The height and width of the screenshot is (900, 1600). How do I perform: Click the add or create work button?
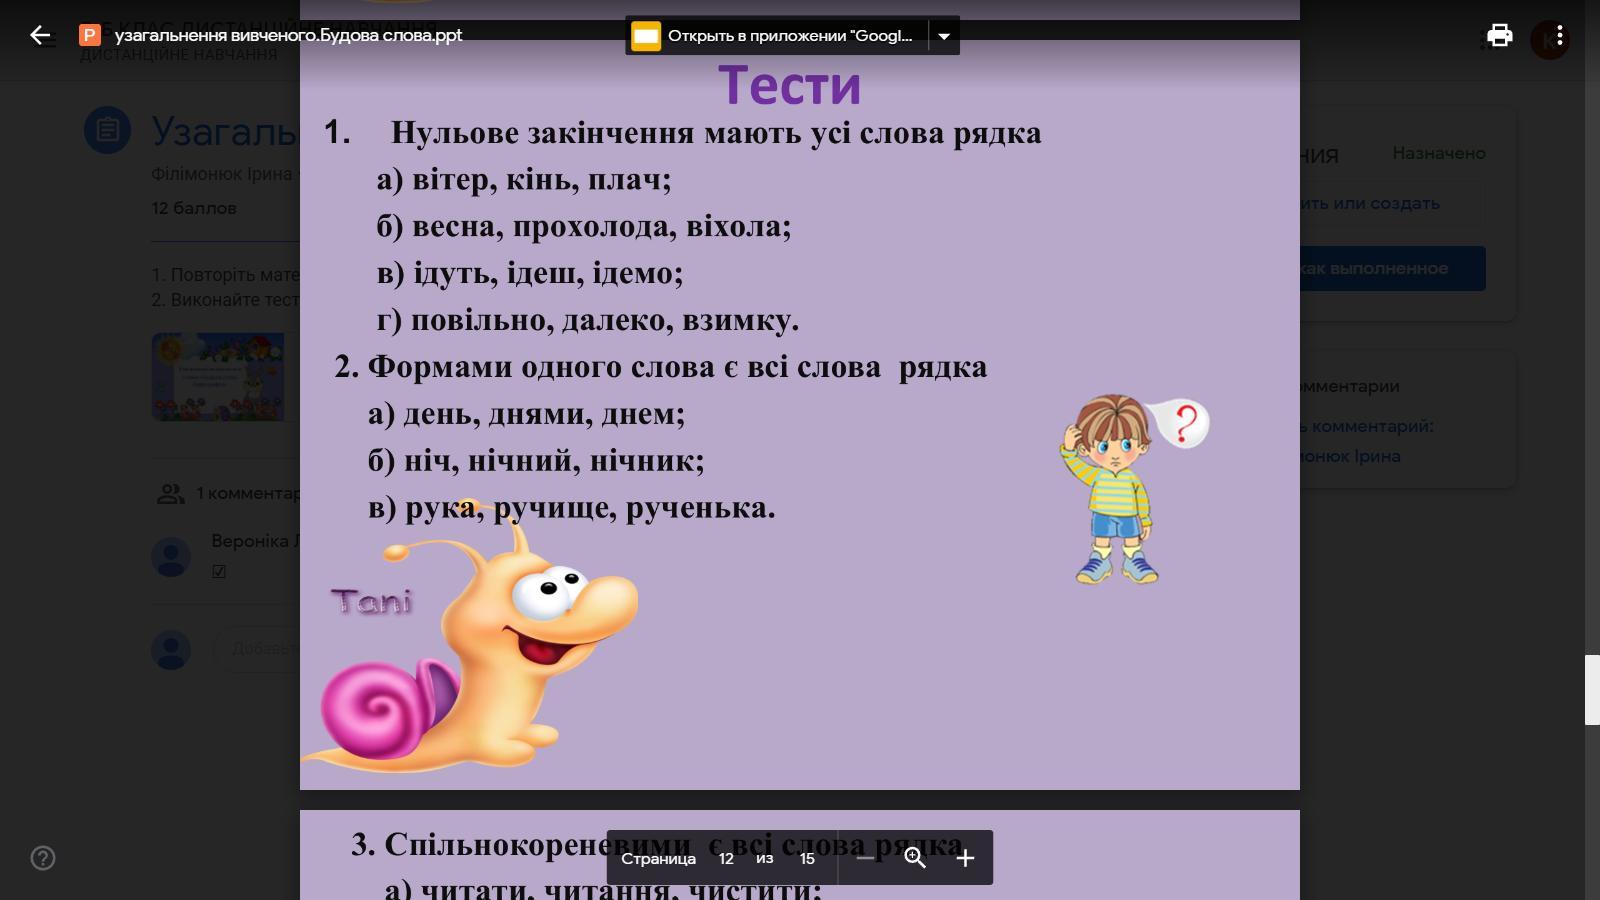[x=1392, y=203]
